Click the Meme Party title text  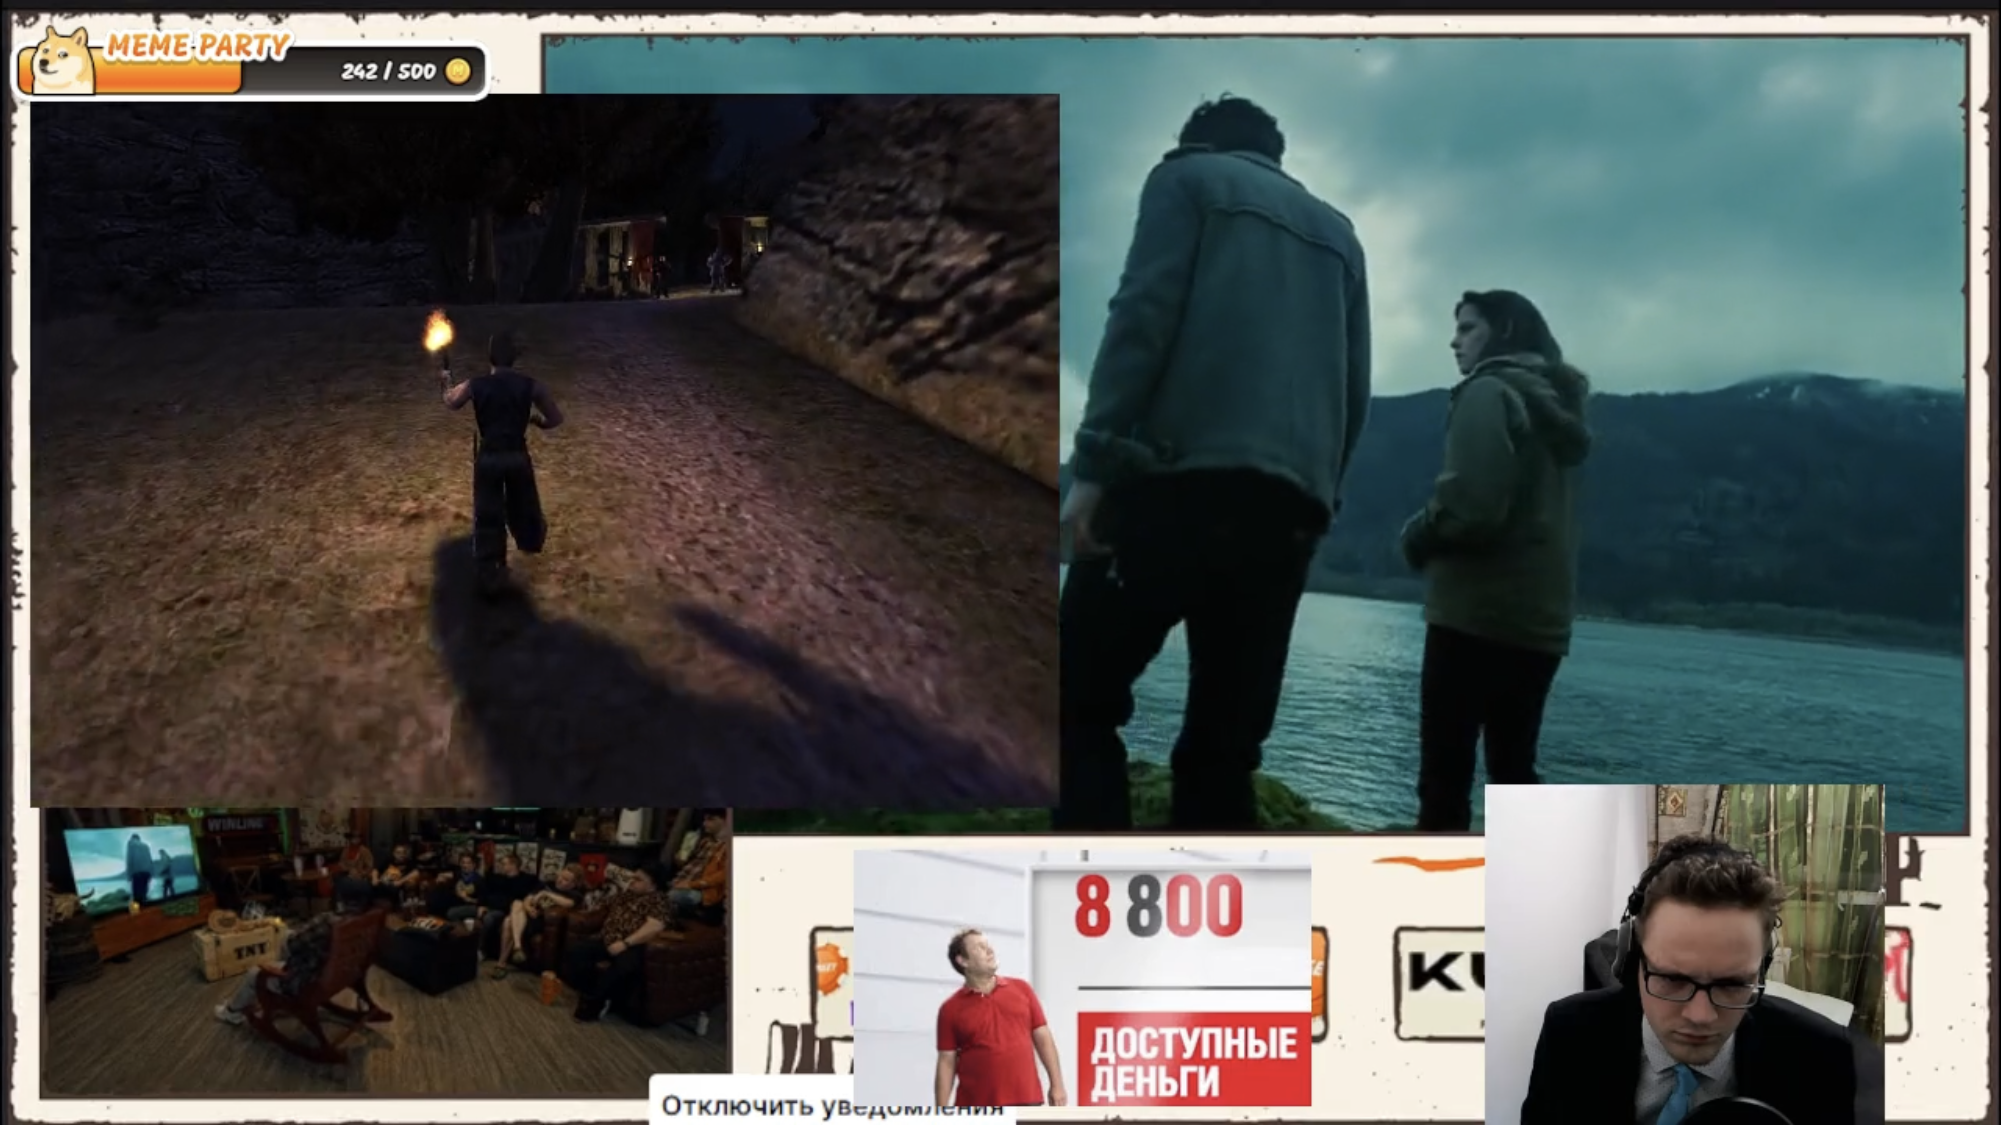click(x=198, y=45)
